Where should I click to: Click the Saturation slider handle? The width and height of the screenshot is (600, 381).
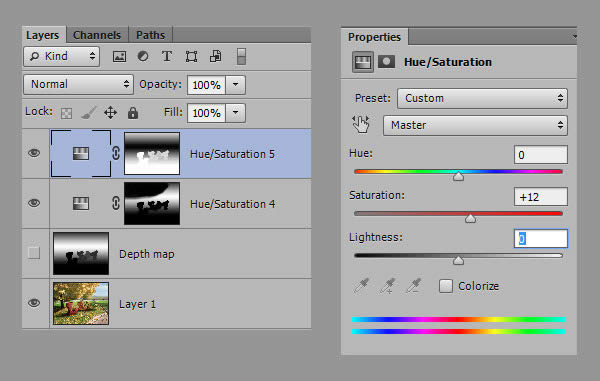(x=470, y=218)
